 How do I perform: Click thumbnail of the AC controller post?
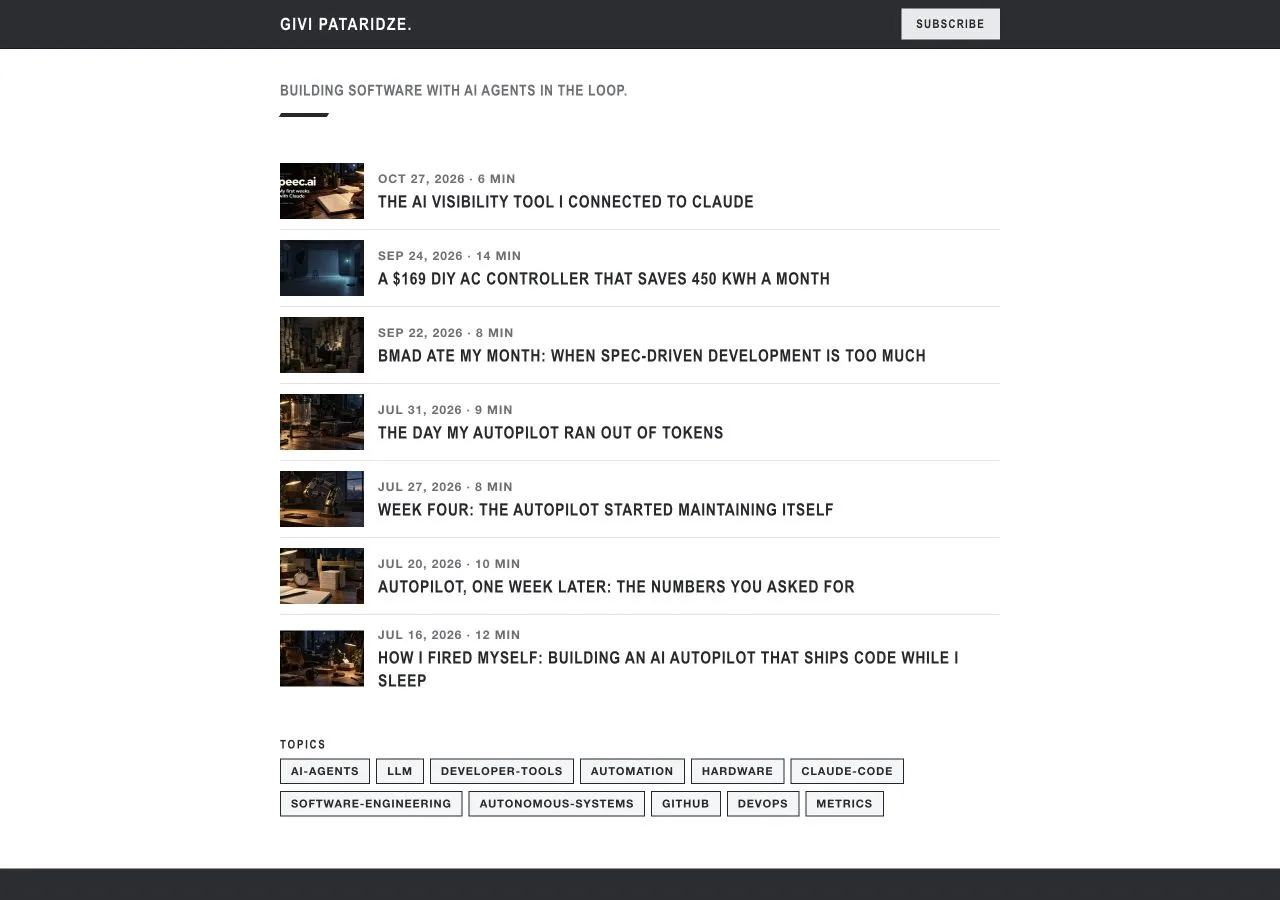tap(322, 268)
